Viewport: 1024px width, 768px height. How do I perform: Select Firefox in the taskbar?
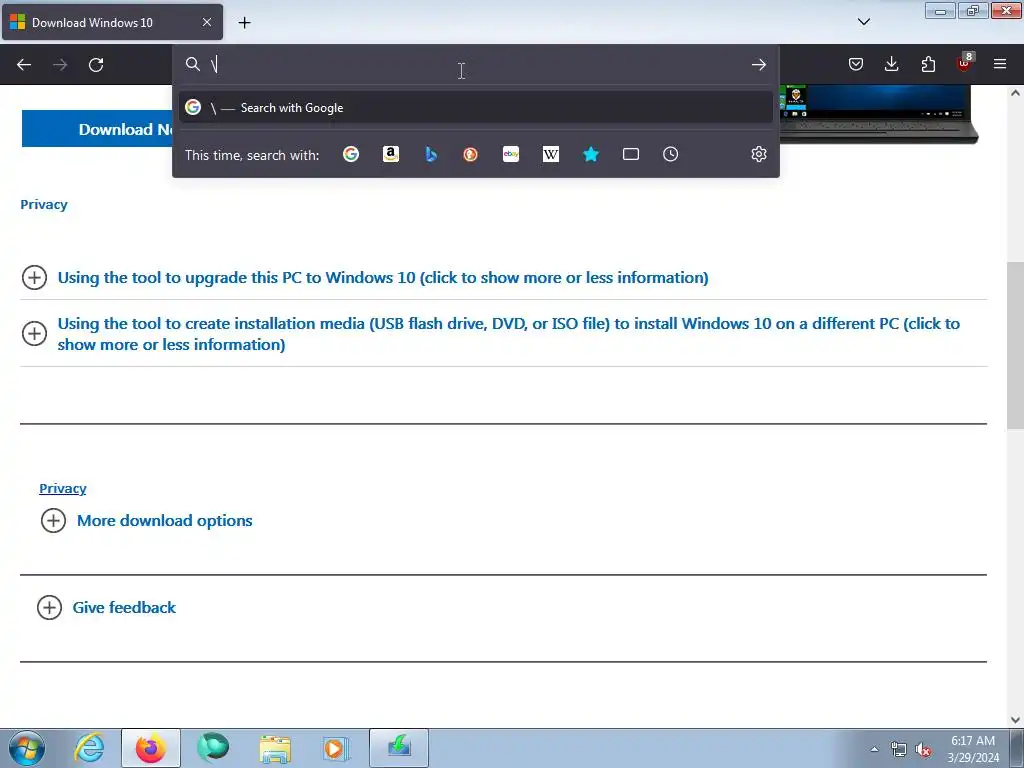151,748
